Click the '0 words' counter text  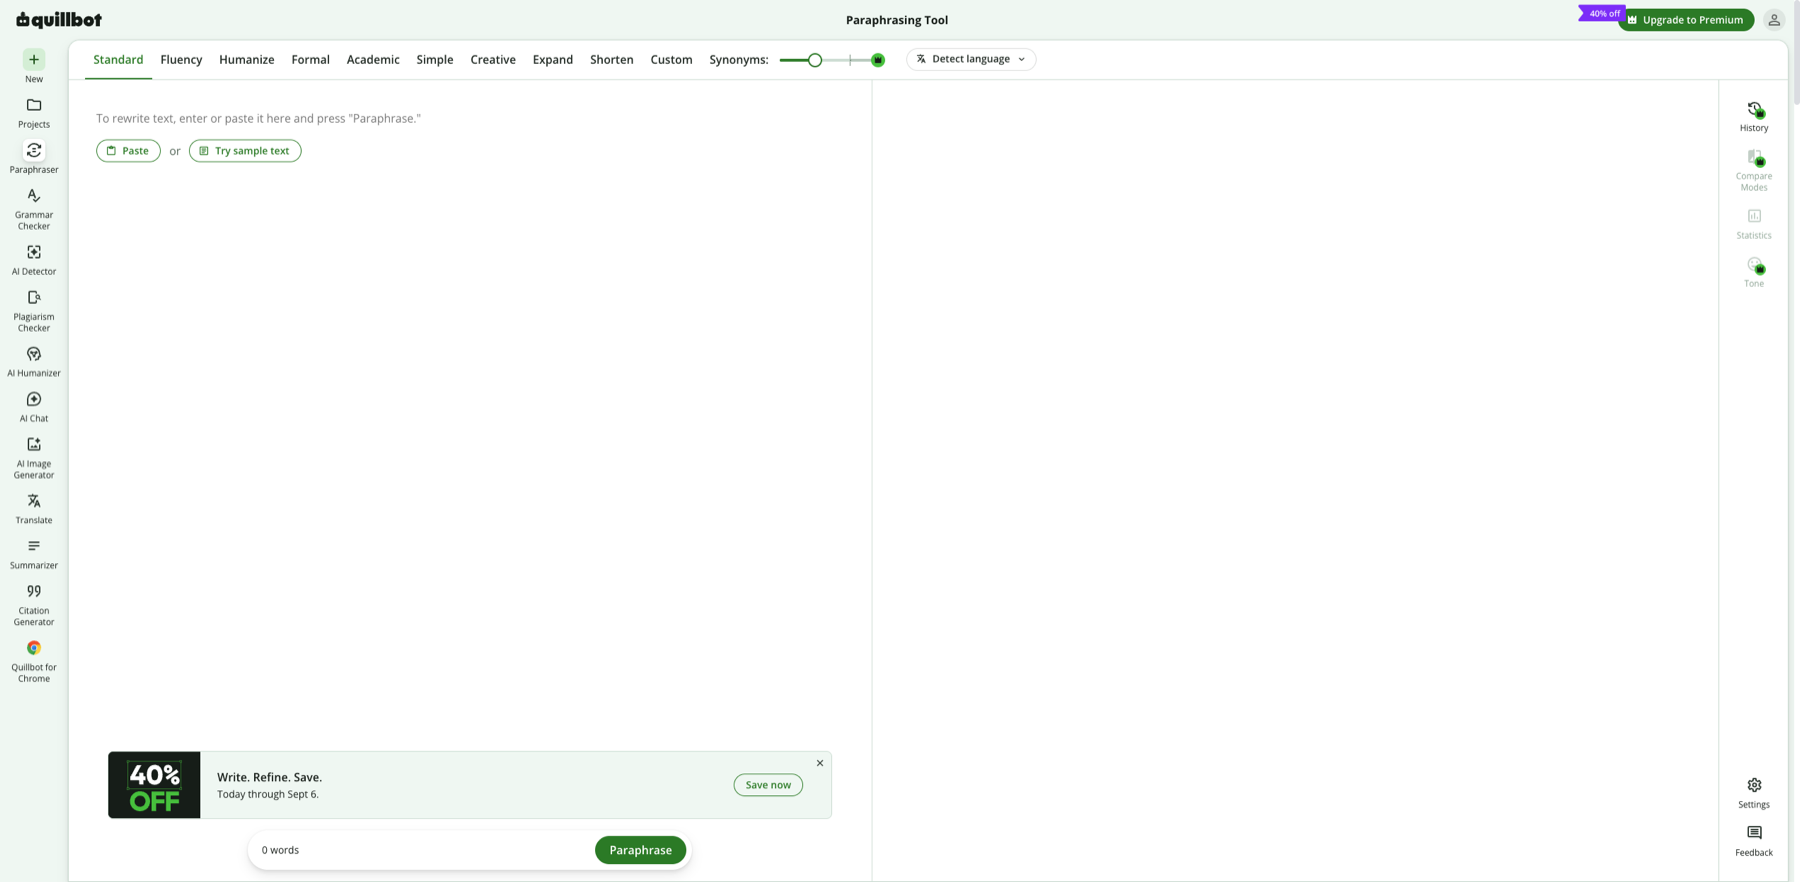(x=280, y=850)
